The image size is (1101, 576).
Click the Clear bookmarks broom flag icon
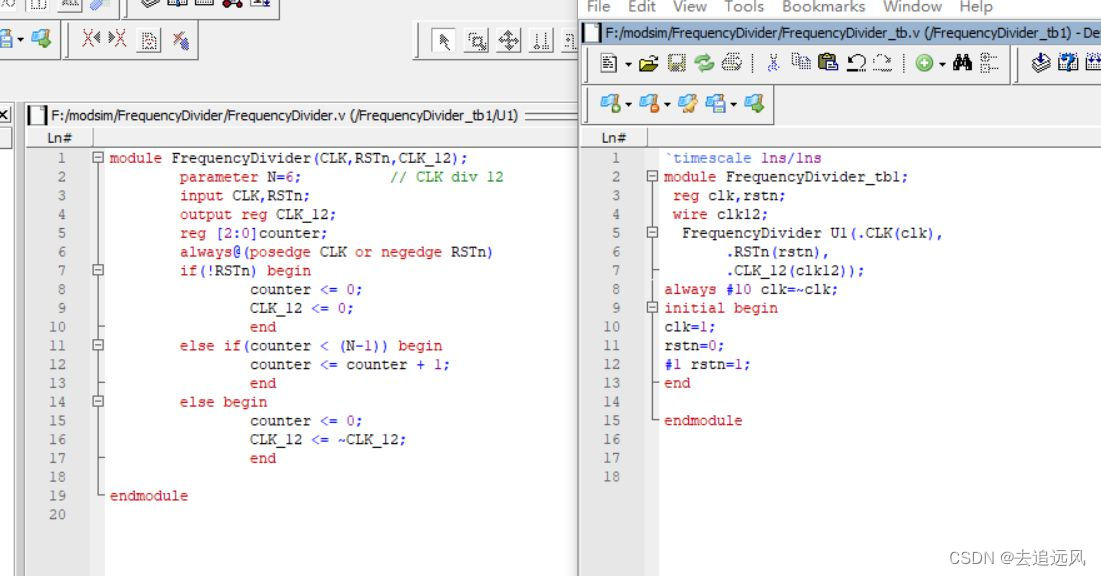[x=687, y=104]
